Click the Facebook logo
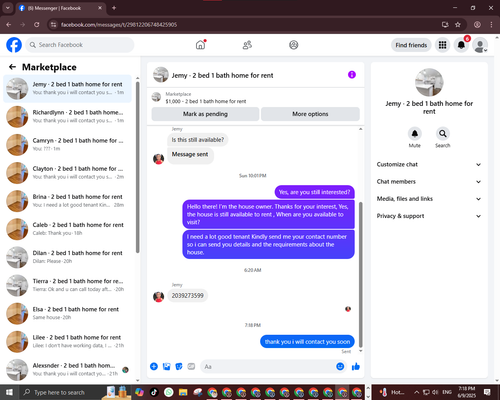This screenshot has height=400, width=500. tap(14, 45)
